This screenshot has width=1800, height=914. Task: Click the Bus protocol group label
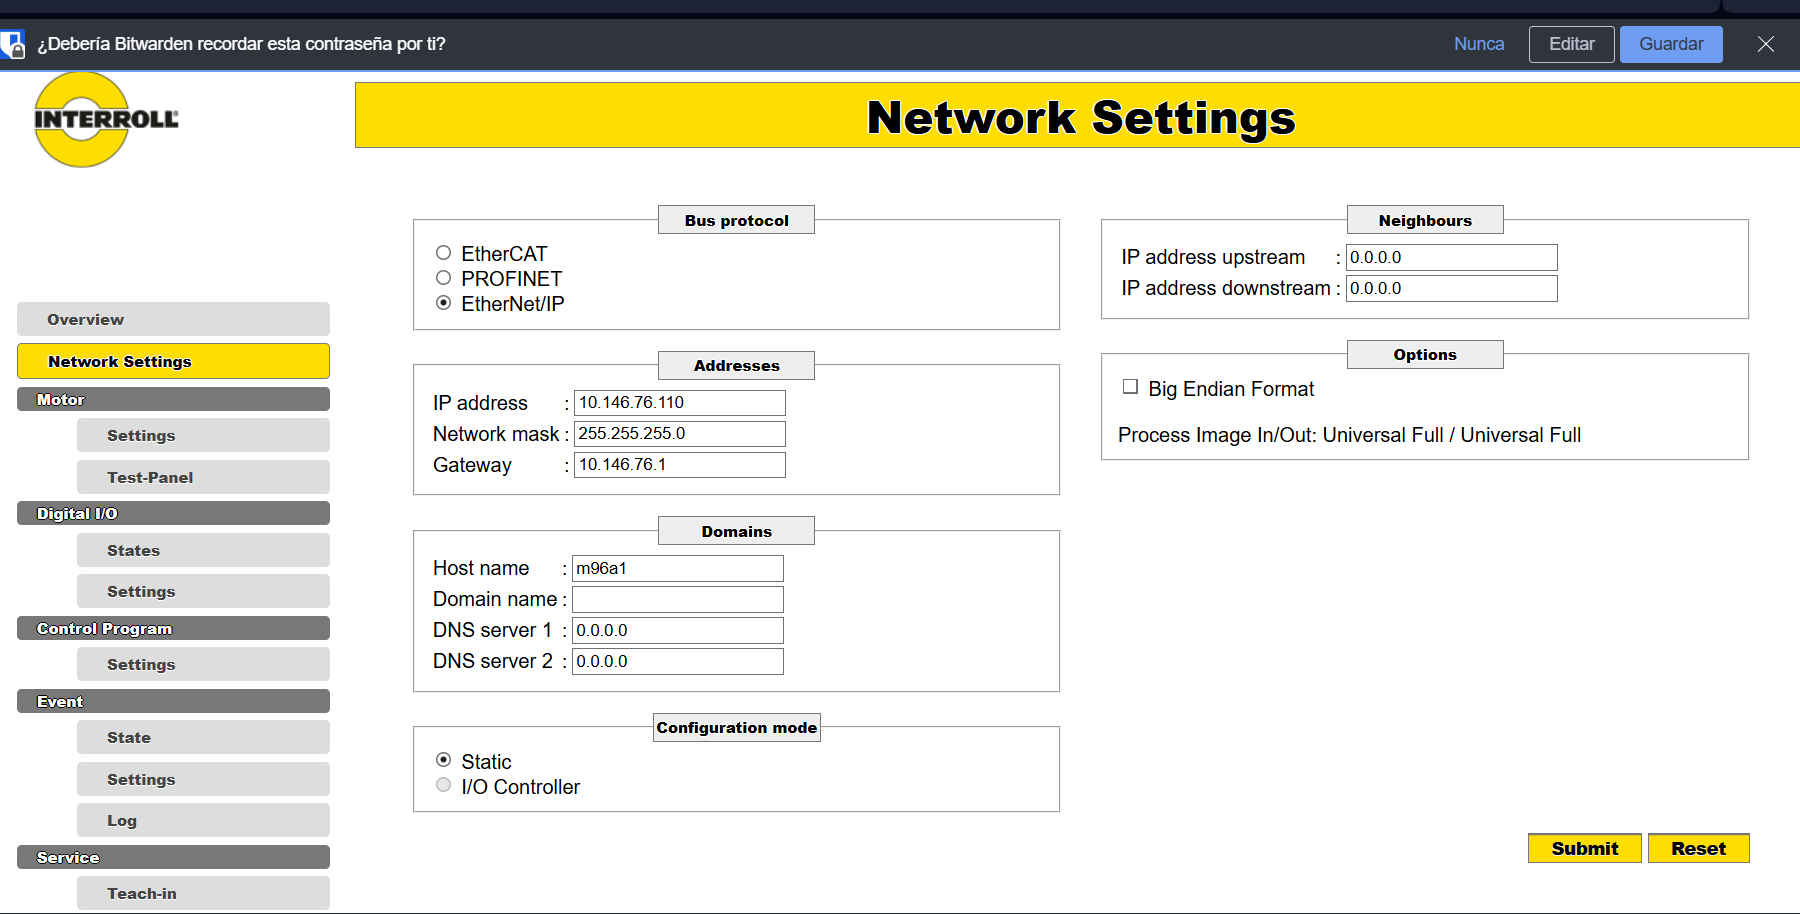click(736, 220)
